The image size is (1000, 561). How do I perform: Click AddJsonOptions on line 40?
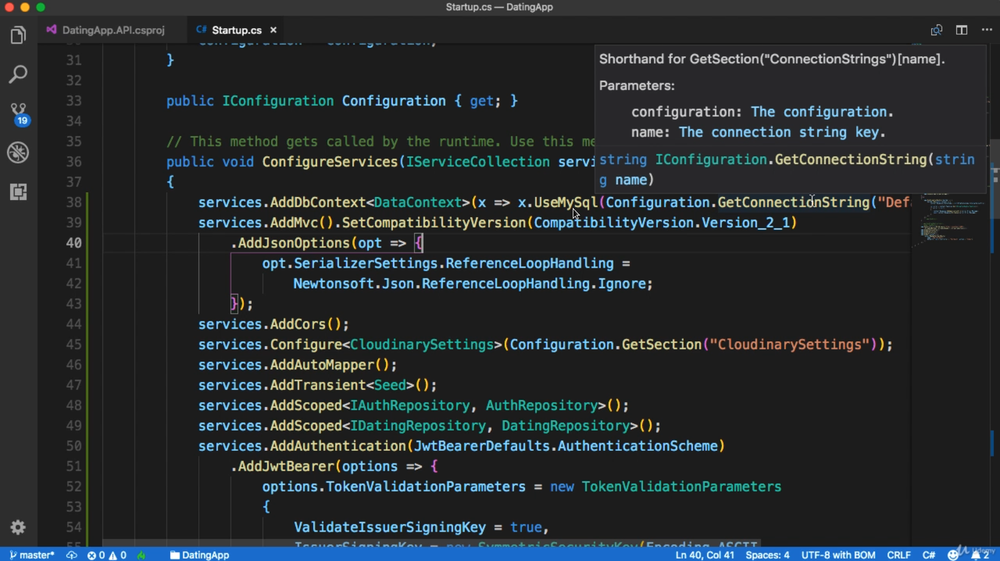tap(293, 243)
